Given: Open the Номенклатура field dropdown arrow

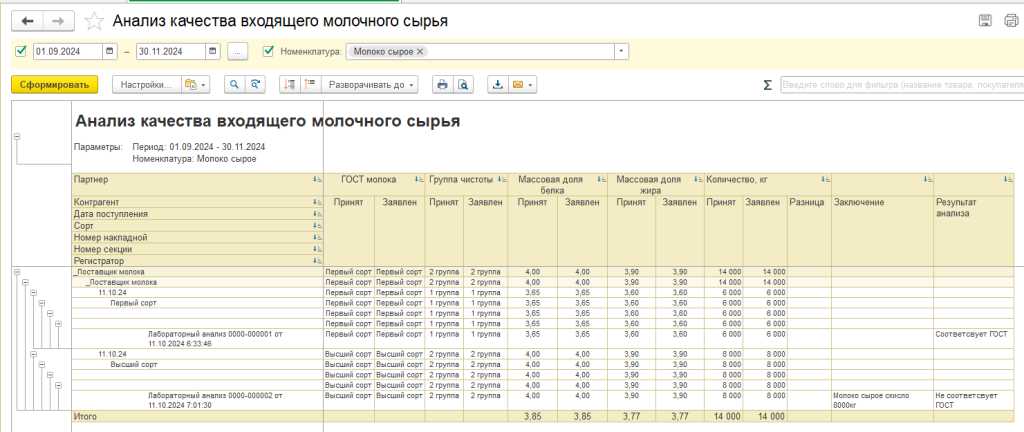Looking at the screenshot, I should (622, 51).
